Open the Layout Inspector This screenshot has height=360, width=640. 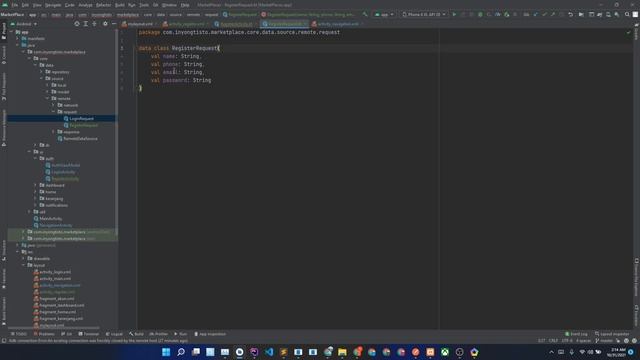point(612,334)
